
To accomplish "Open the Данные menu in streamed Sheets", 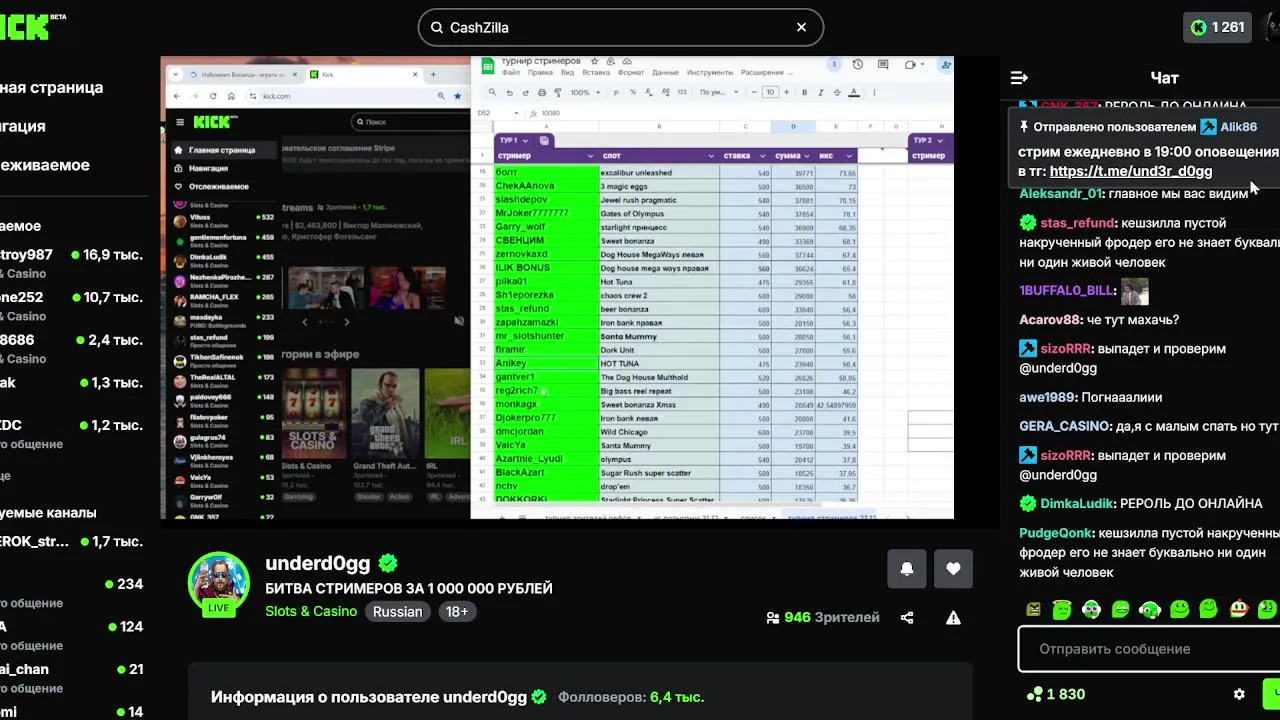I will (665, 73).
